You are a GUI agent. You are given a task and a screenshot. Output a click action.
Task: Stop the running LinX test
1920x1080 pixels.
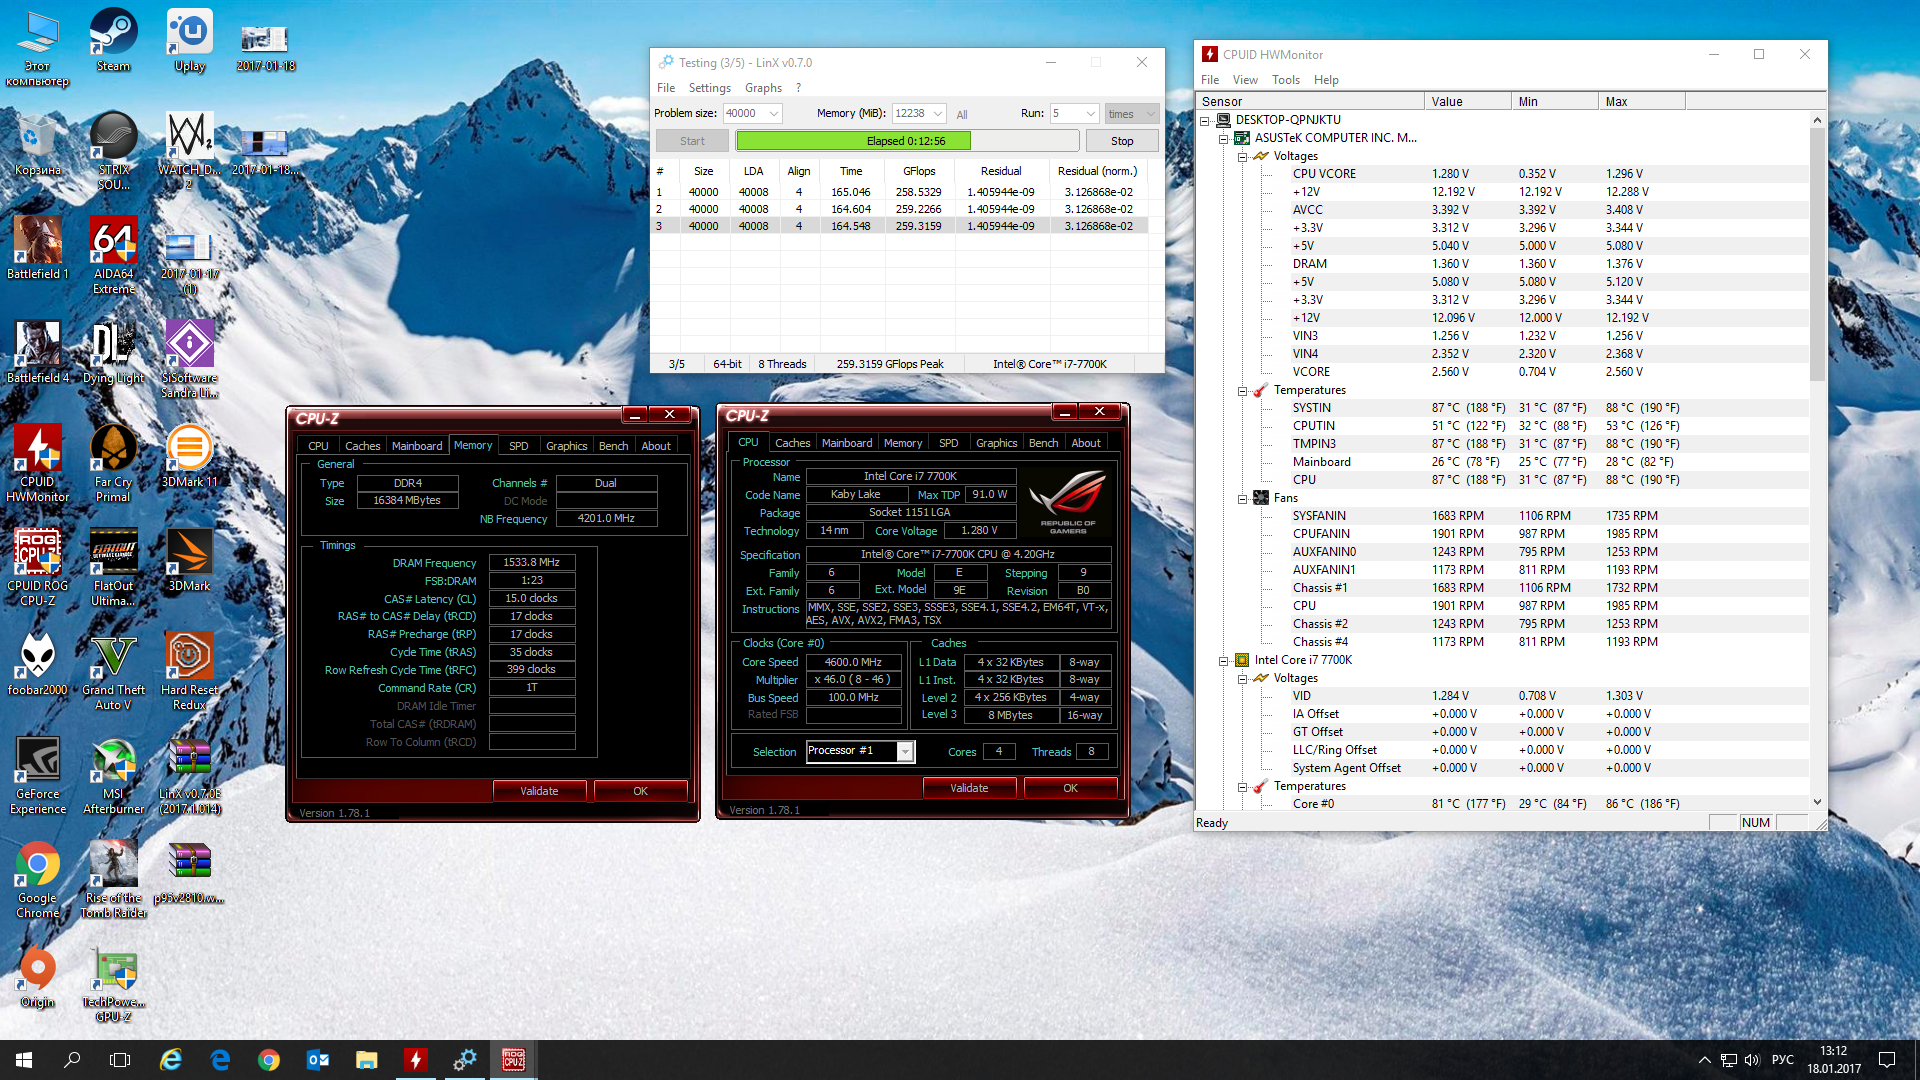click(1122, 141)
